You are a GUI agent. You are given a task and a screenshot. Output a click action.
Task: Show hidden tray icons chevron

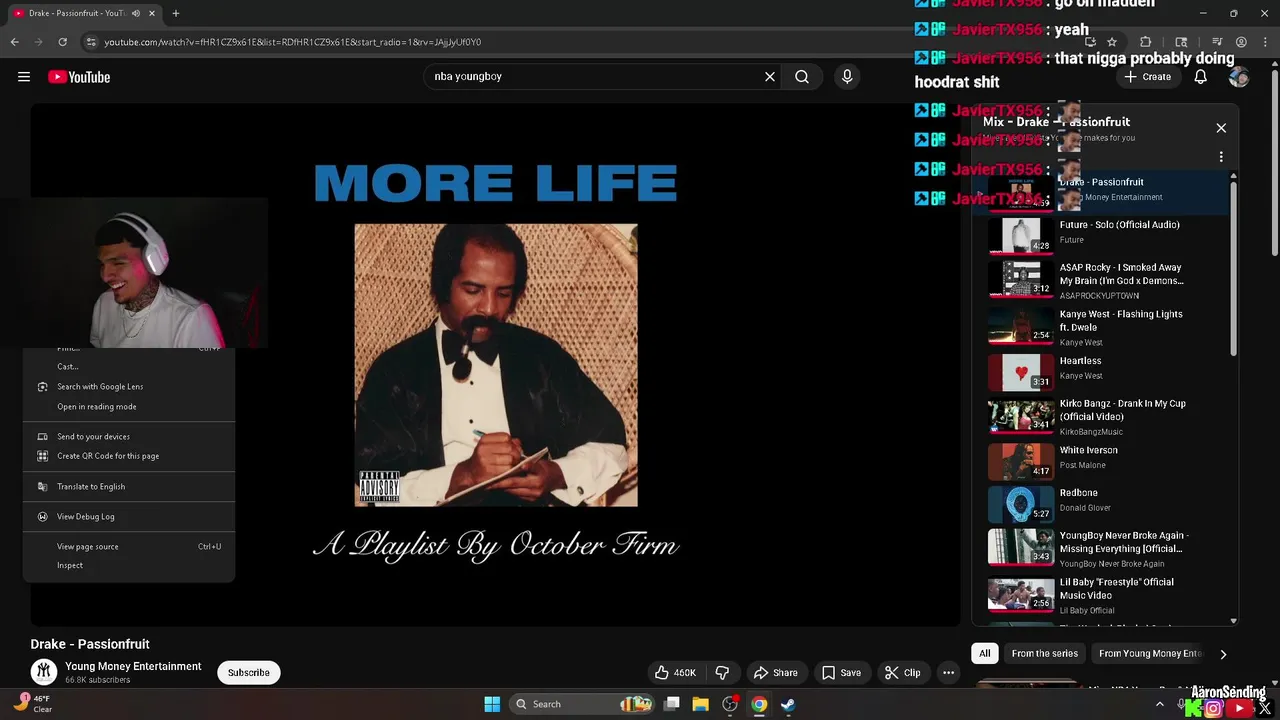pyautogui.click(x=1160, y=704)
